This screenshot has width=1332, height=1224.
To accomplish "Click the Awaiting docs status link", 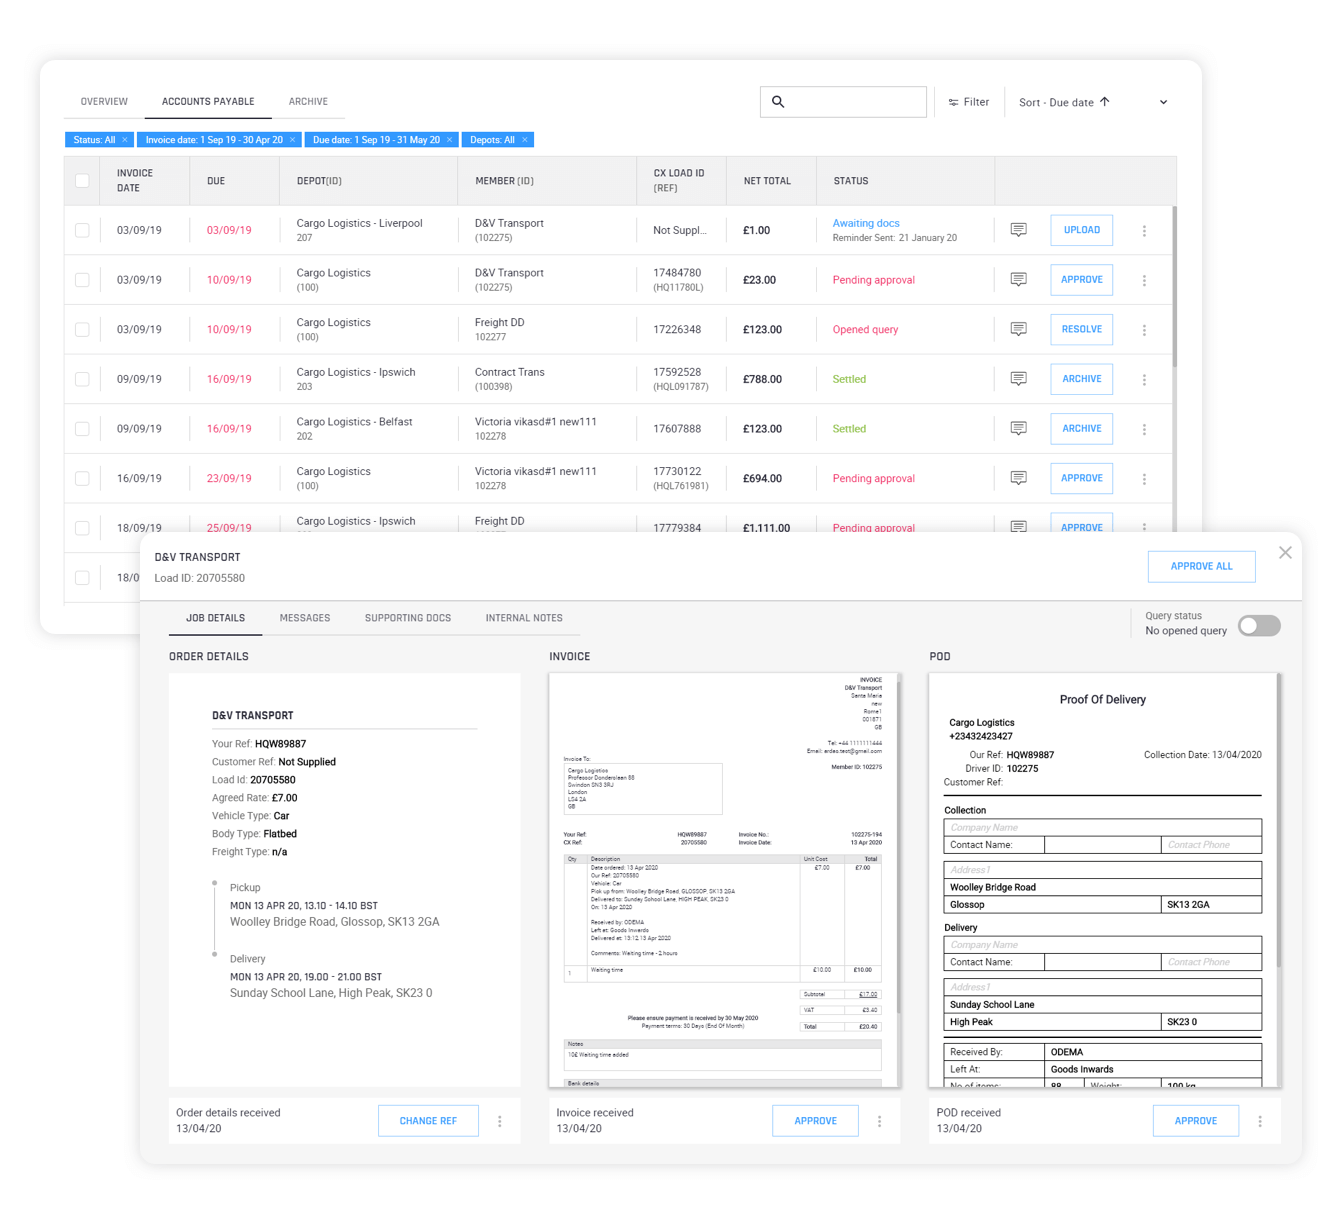I will pos(866,223).
